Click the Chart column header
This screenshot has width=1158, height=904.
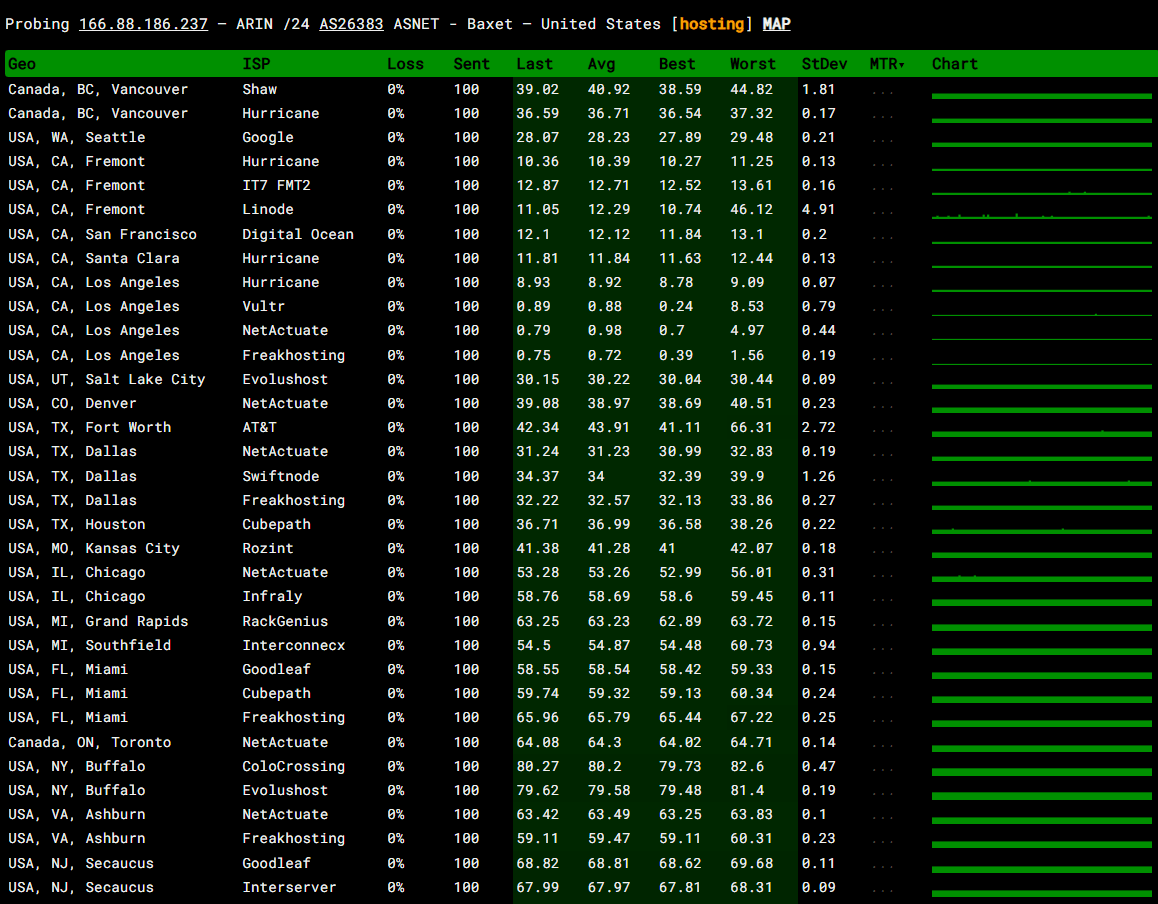click(954, 64)
